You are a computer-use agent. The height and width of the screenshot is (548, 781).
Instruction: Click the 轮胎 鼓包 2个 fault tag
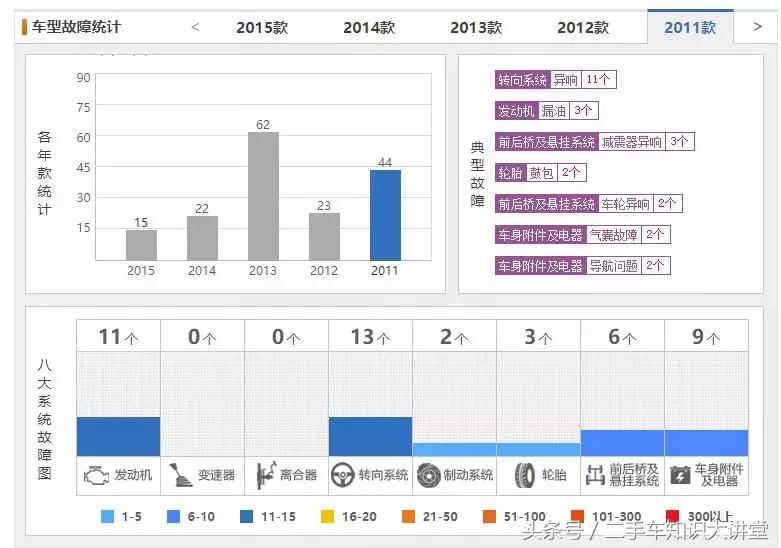point(540,173)
